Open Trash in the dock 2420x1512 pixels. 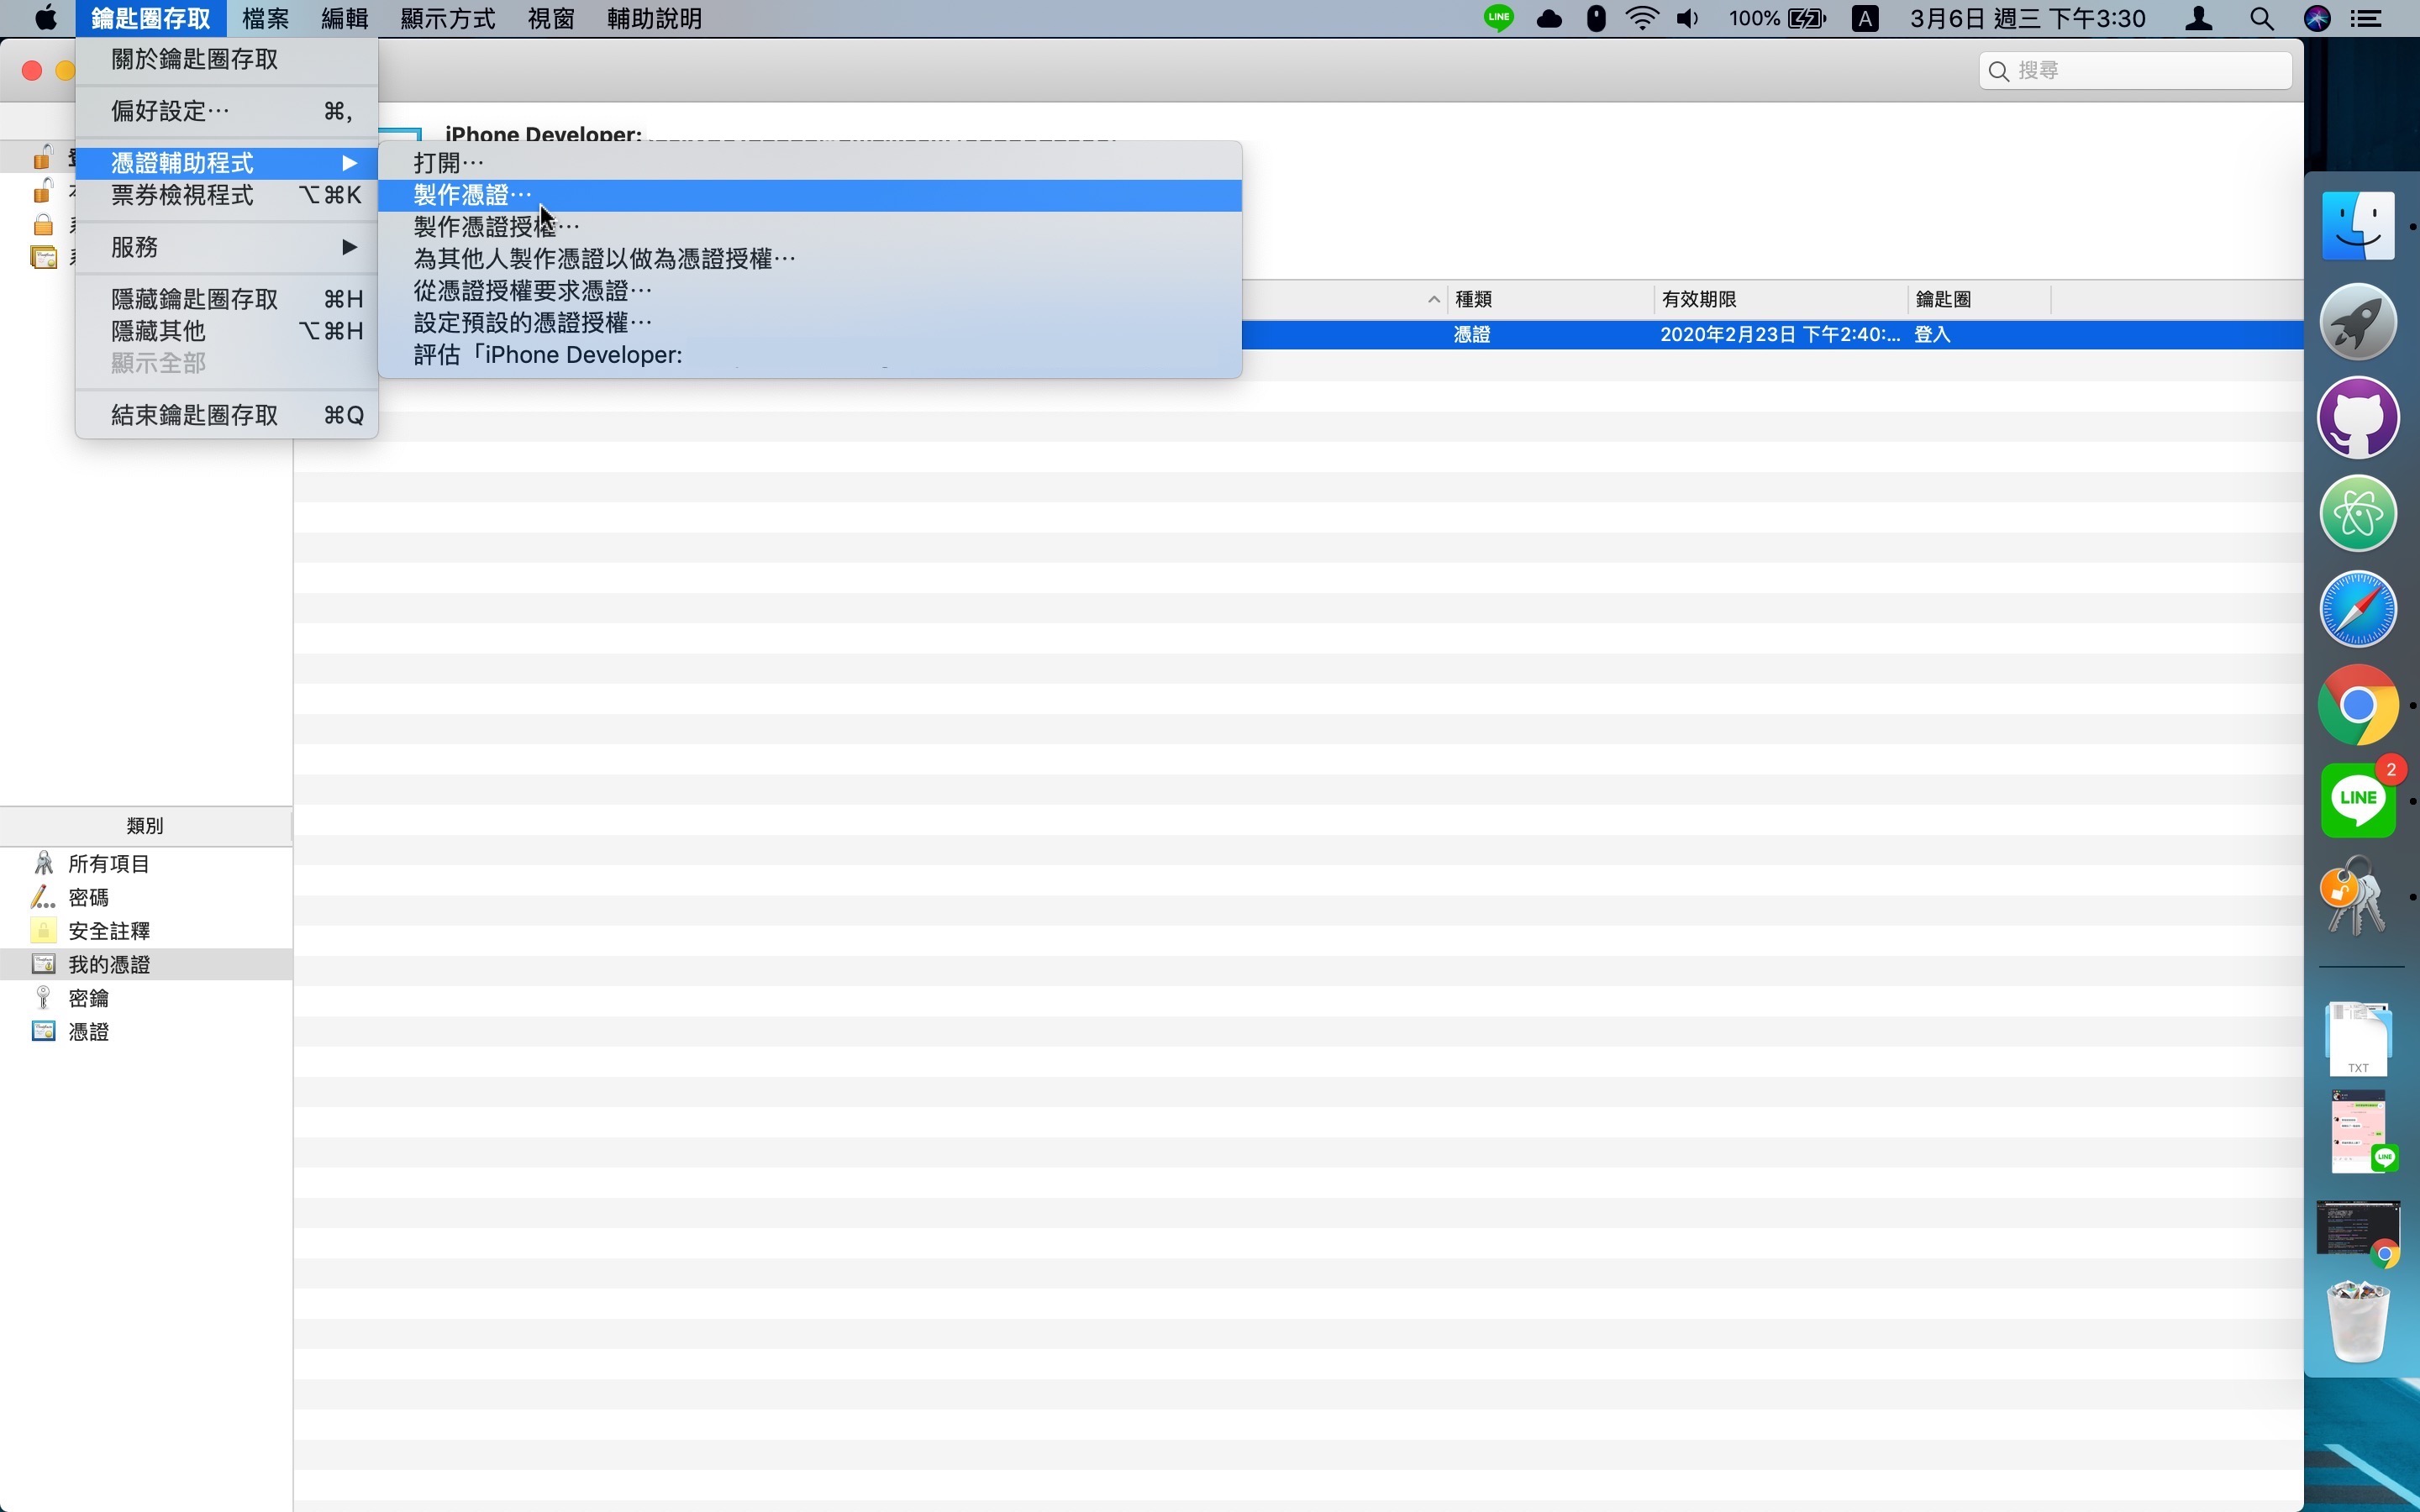pyautogui.click(x=2358, y=1322)
